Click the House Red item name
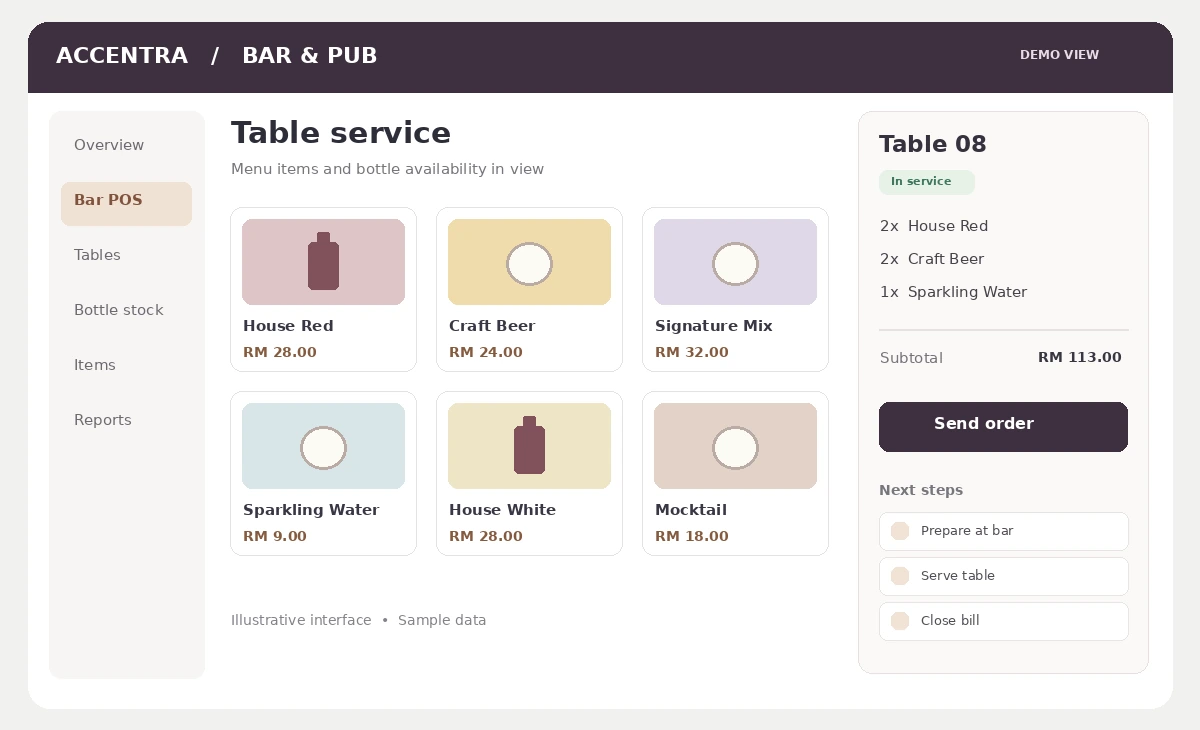This screenshot has width=1200, height=730. pos(288,326)
